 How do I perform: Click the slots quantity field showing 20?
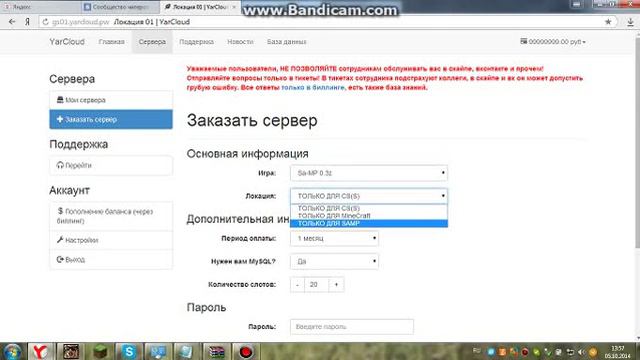coord(316,284)
